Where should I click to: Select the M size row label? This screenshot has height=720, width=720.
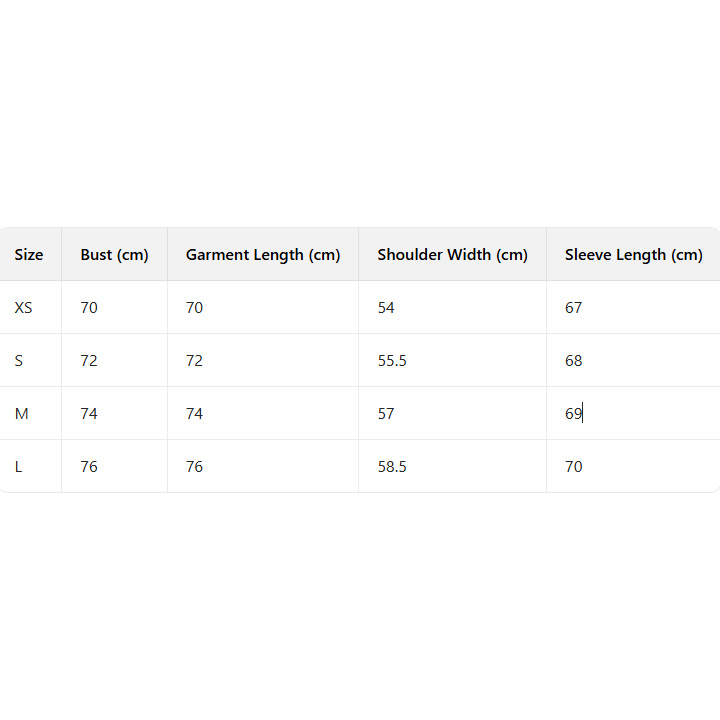(22, 414)
